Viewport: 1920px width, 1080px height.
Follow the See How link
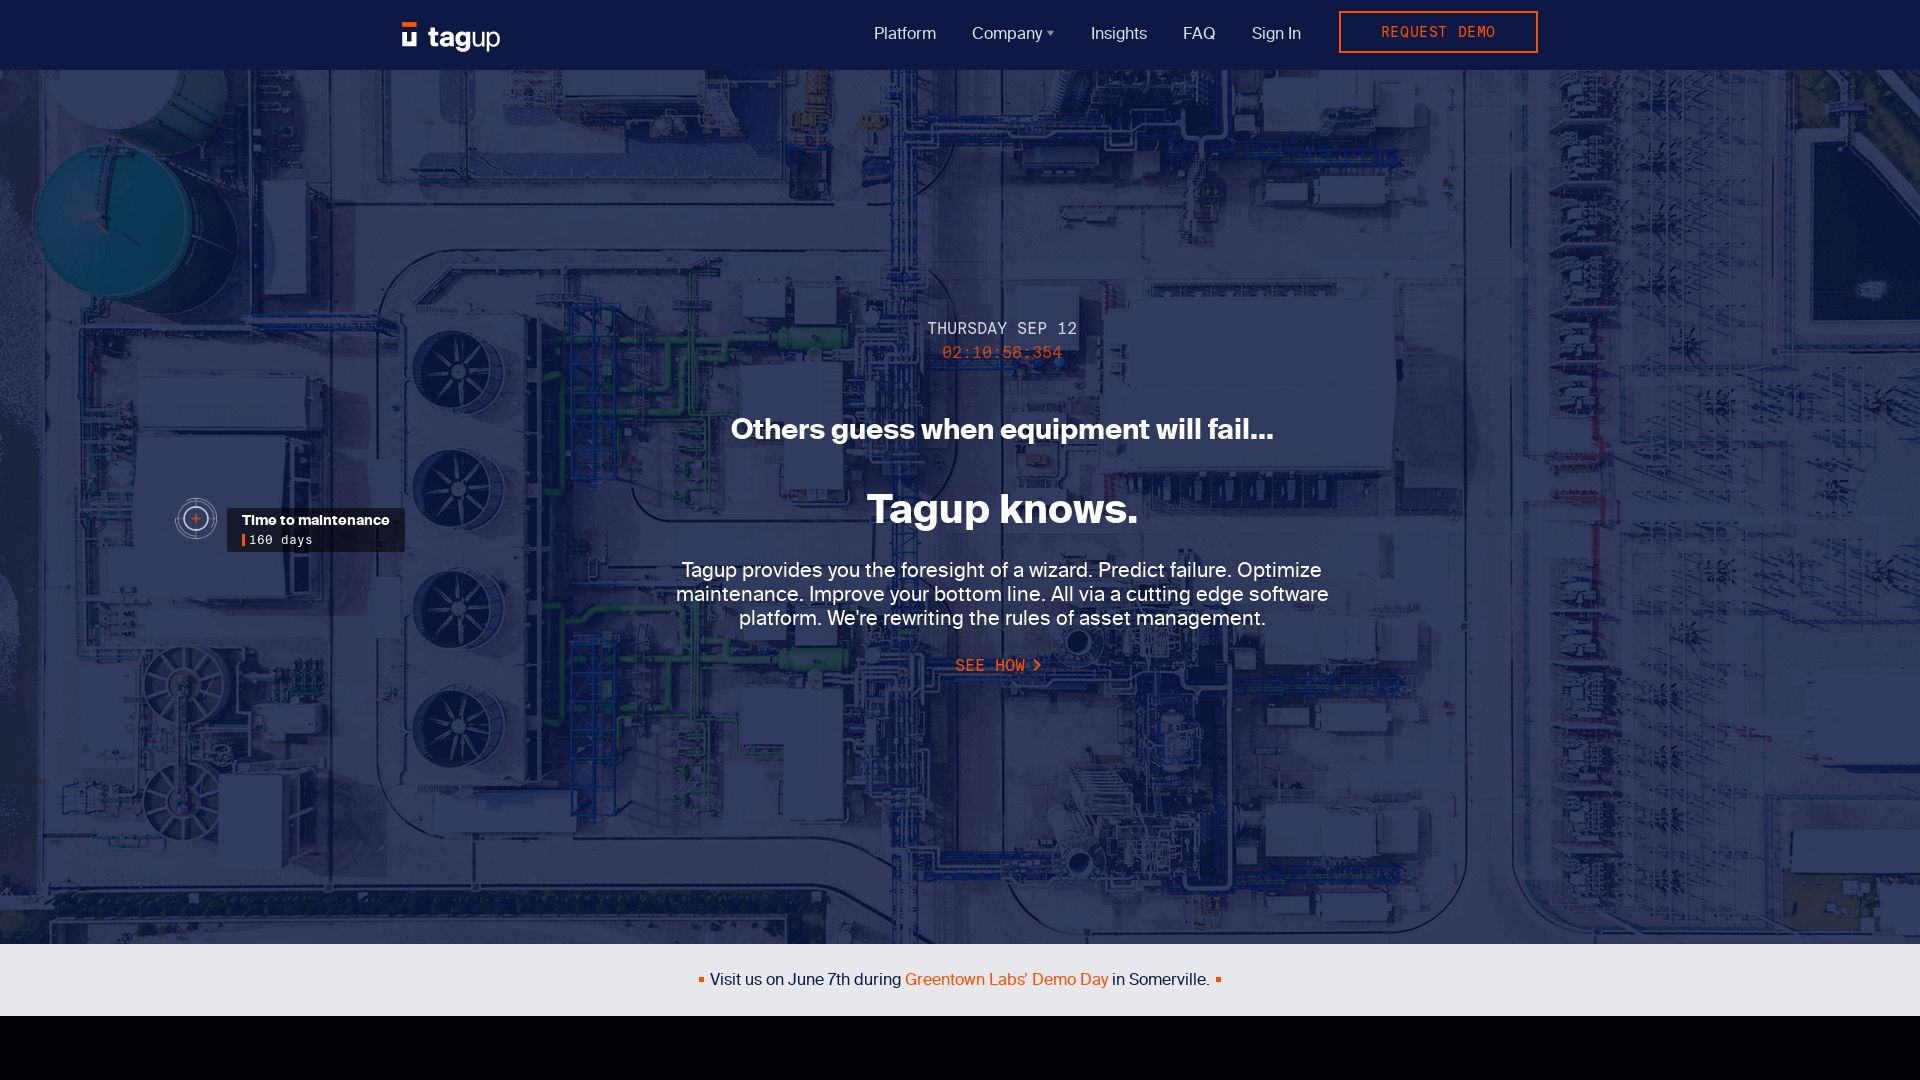point(989,665)
